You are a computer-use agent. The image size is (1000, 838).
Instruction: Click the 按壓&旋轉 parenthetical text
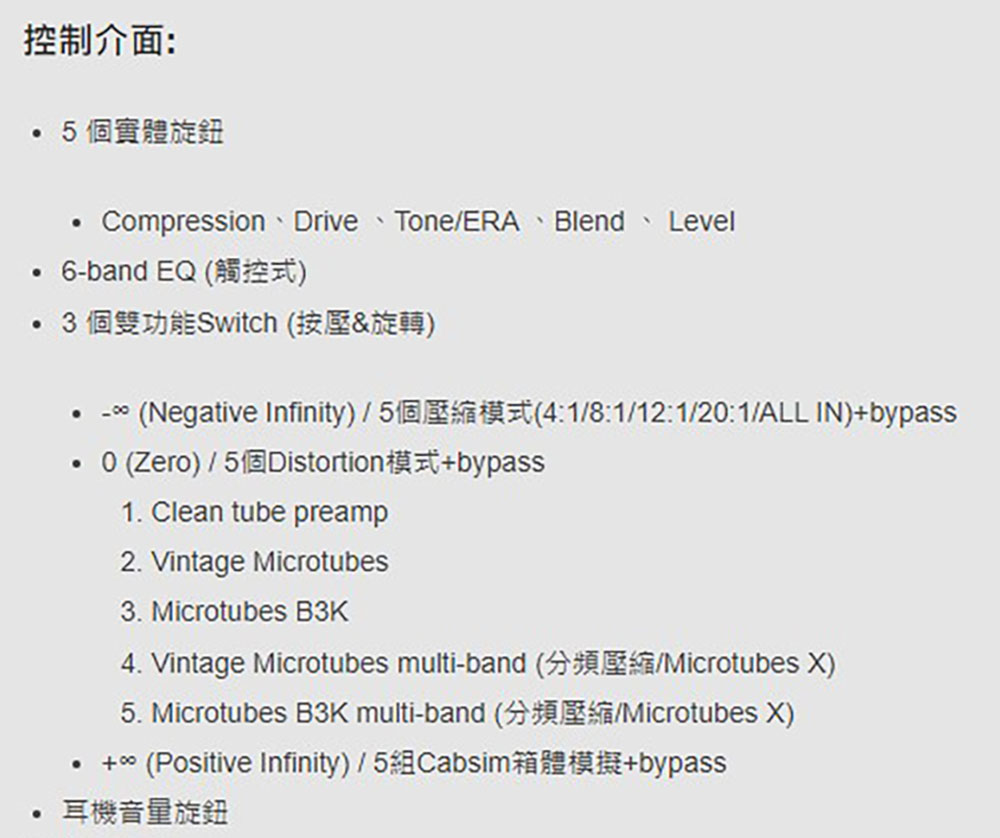point(360,323)
